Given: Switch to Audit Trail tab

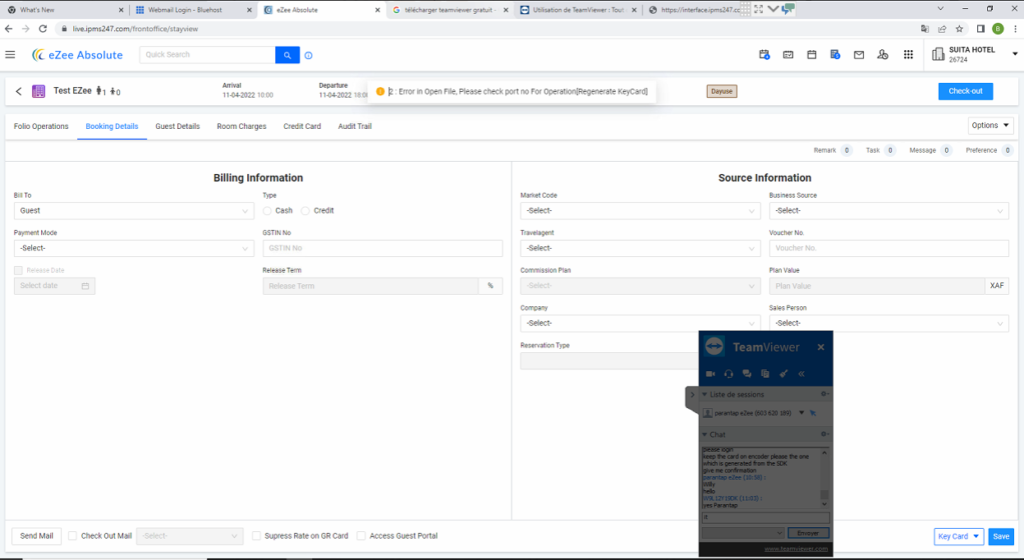Looking at the screenshot, I should pos(355,127).
